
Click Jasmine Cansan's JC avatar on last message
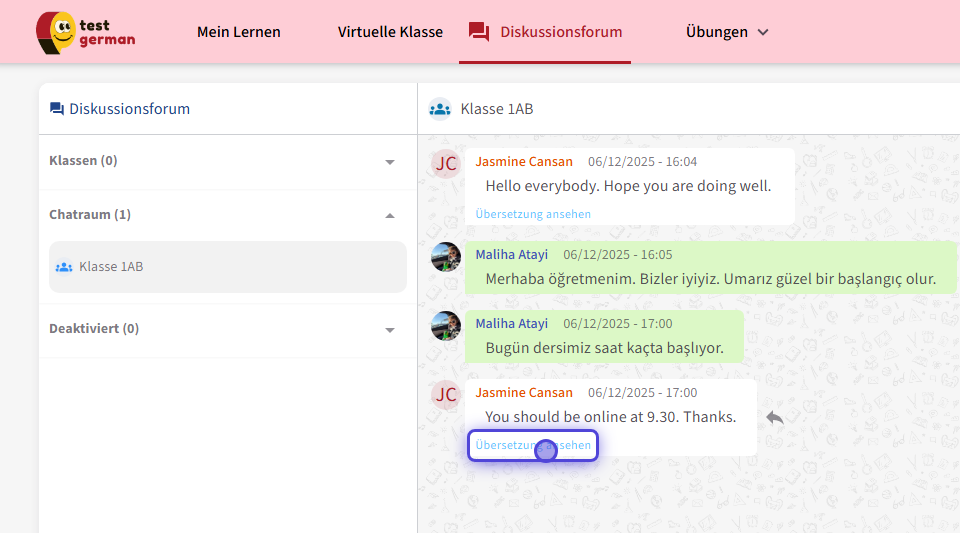446,394
